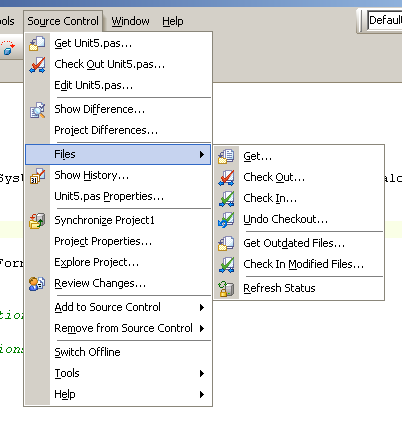Viewport: 402px width, 429px height.
Task: Click the Check Out Unit5.pas red checkmark icon
Action: point(37,64)
